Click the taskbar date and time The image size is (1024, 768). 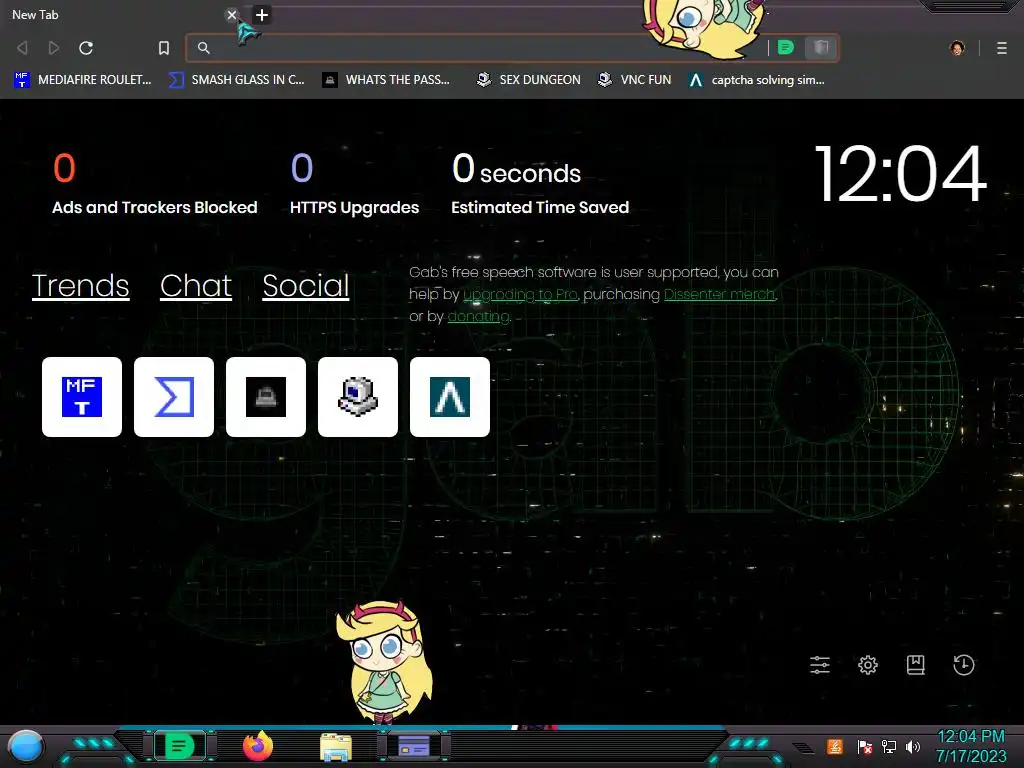(971, 746)
